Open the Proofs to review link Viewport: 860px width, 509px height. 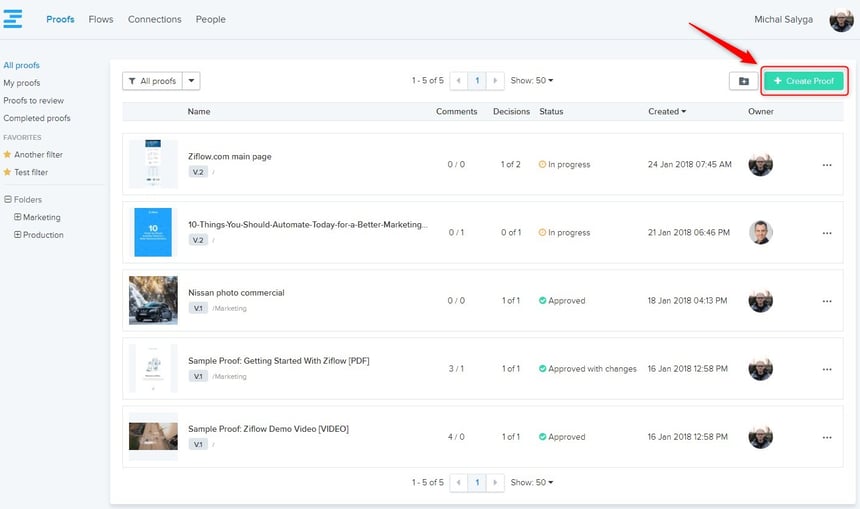point(33,101)
